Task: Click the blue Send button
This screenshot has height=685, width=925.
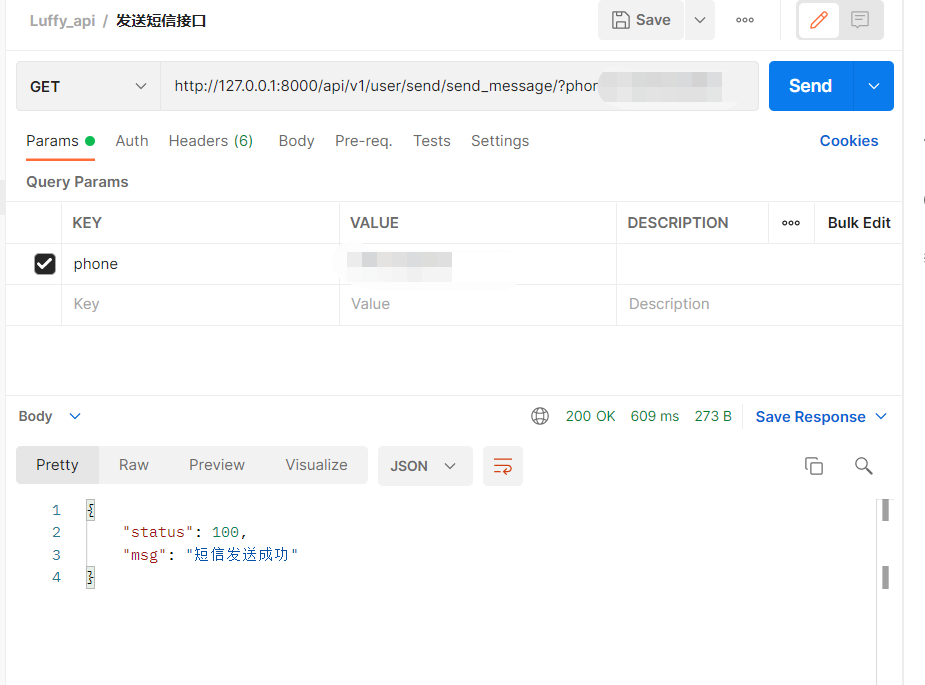Action: pyautogui.click(x=810, y=87)
